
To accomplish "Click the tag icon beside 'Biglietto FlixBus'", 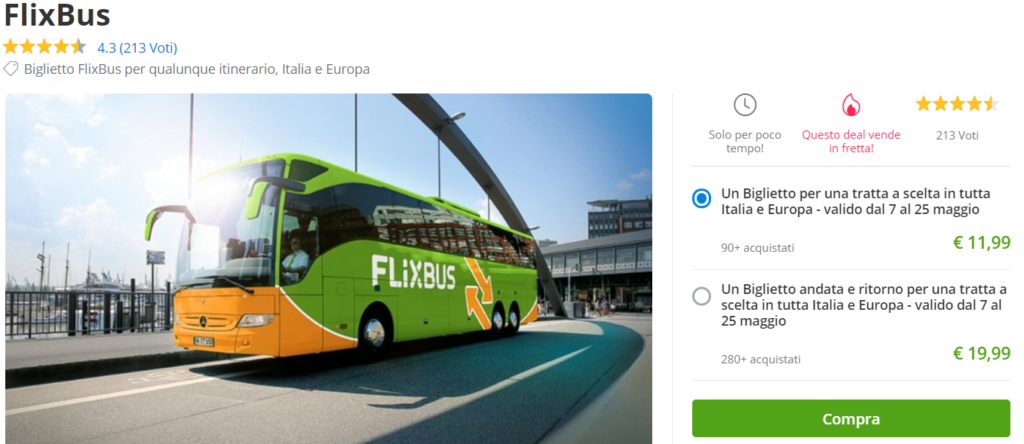I will [x=11, y=69].
